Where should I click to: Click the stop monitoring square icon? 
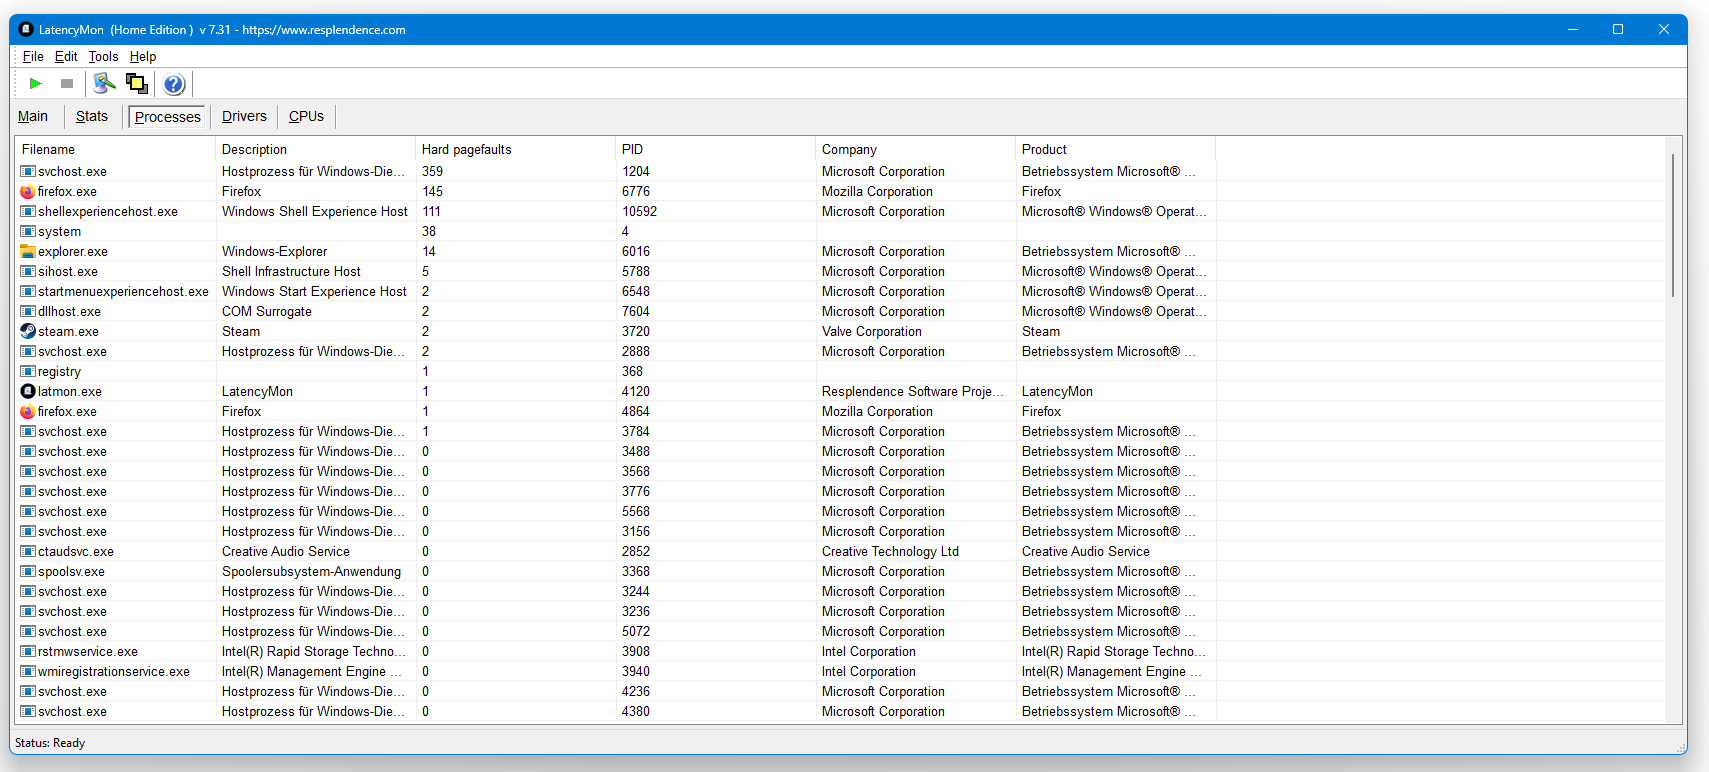tap(67, 84)
